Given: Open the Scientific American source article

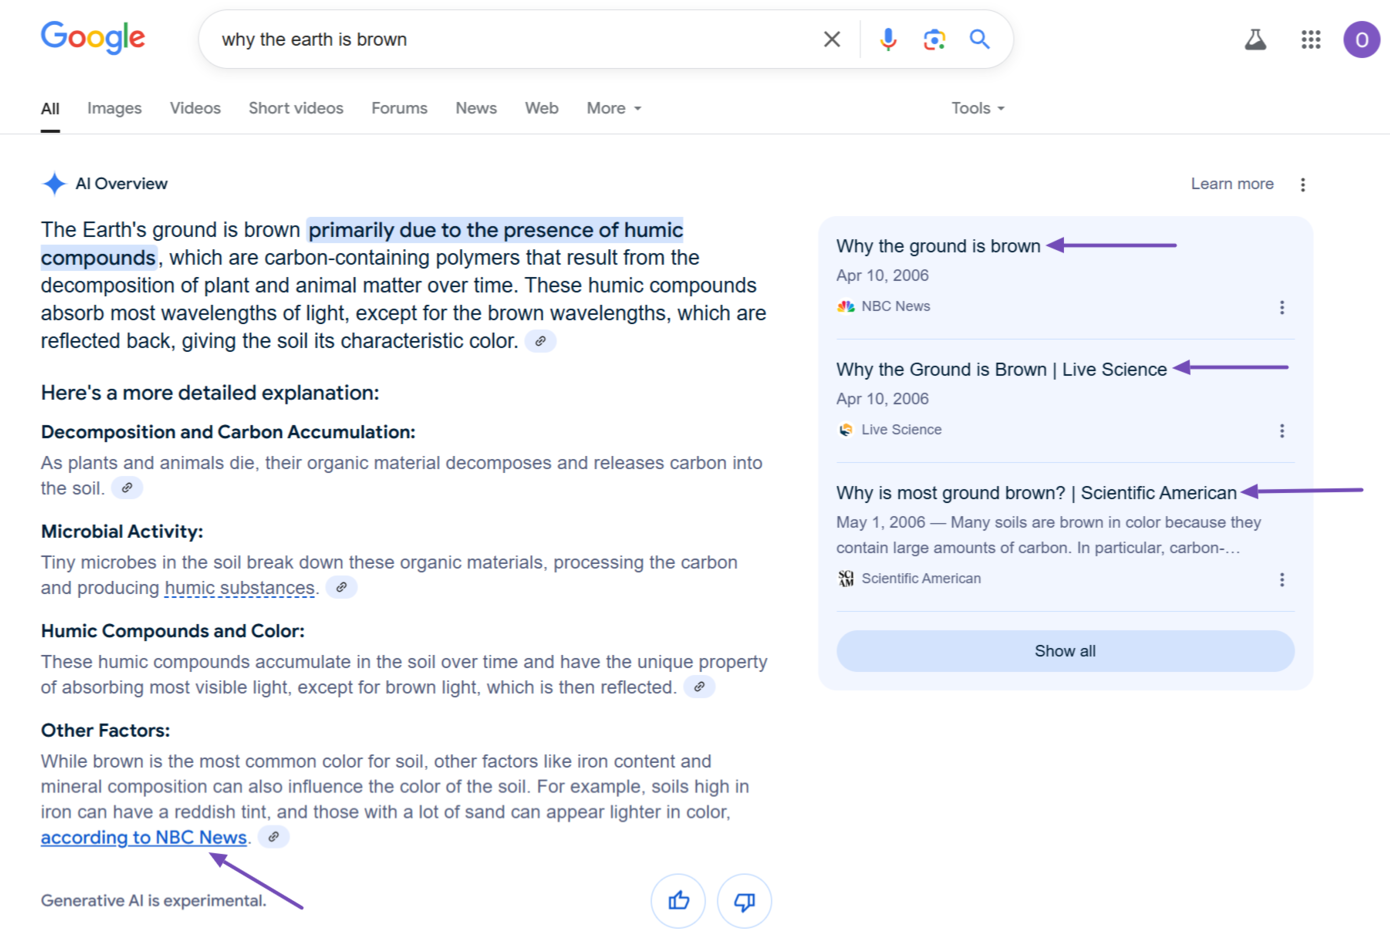Looking at the screenshot, I should pyautogui.click(x=1036, y=493).
